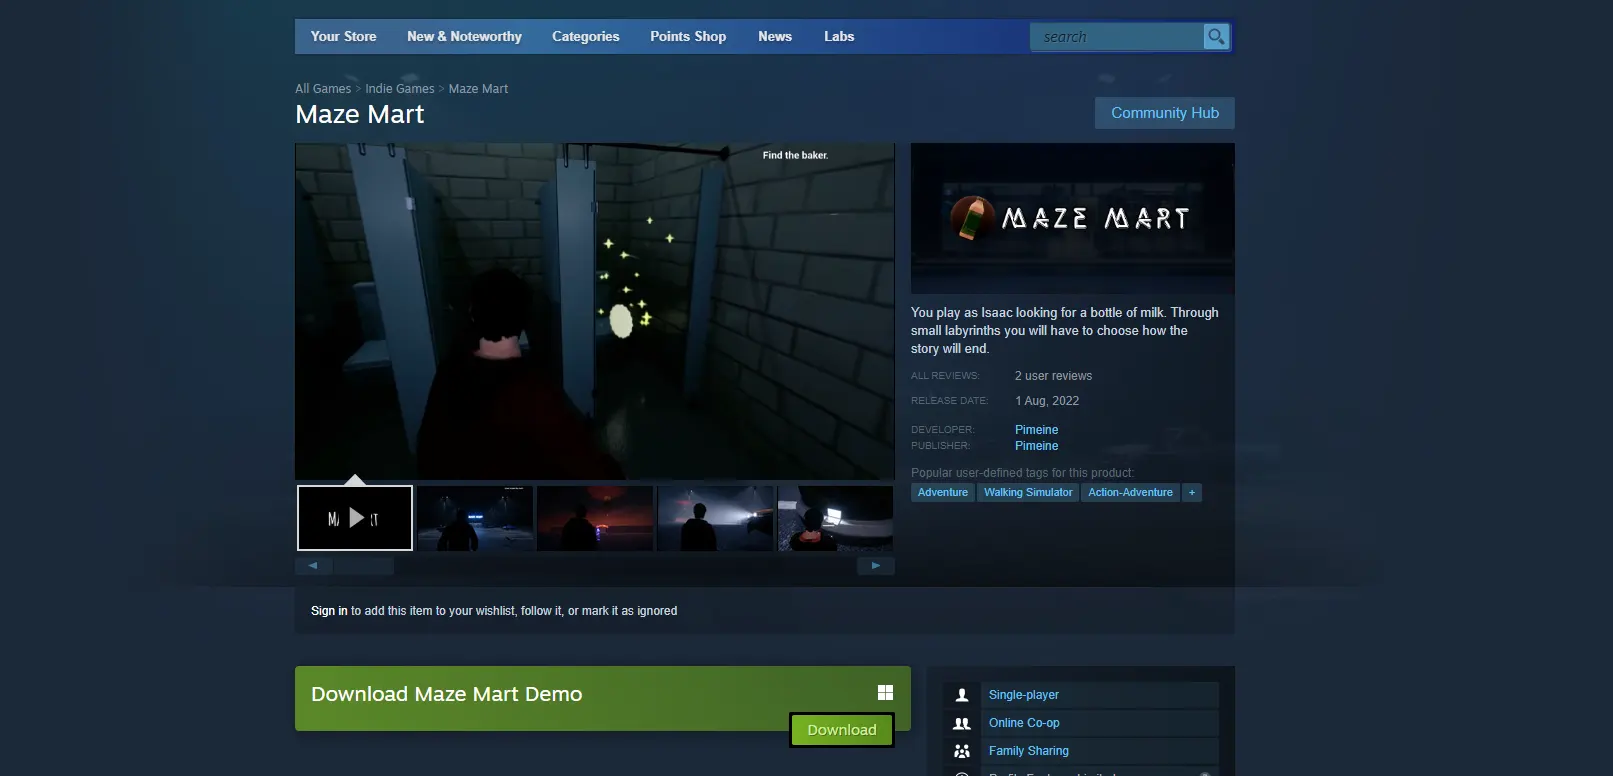This screenshot has height=776, width=1613.
Task: Click the search magnifier icon
Action: click(1216, 37)
